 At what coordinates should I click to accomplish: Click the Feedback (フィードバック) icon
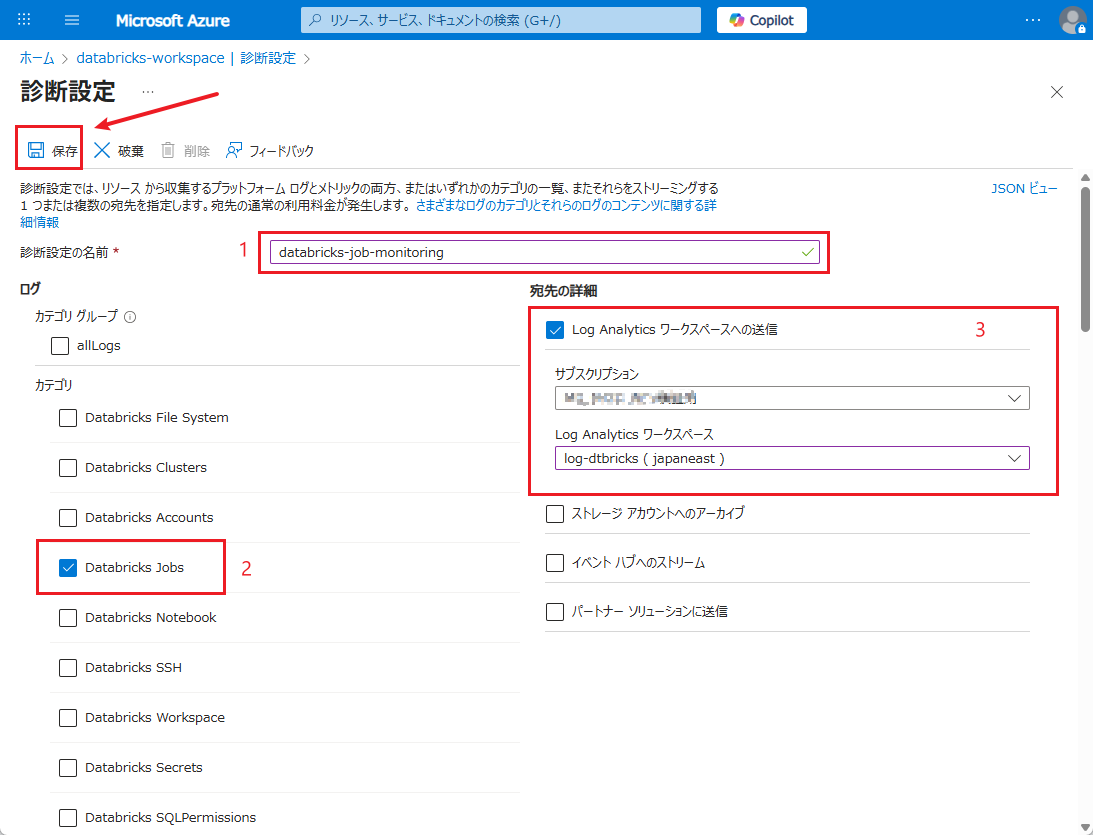point(234,151)
